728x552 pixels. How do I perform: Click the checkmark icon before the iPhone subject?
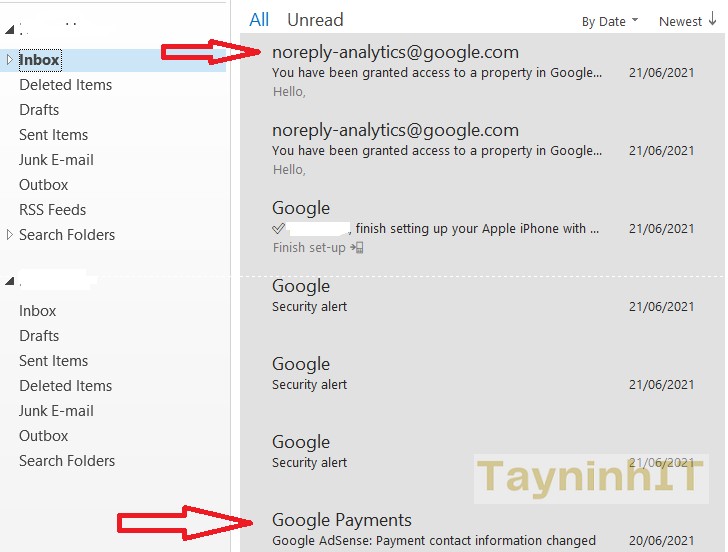click(279, 229)
